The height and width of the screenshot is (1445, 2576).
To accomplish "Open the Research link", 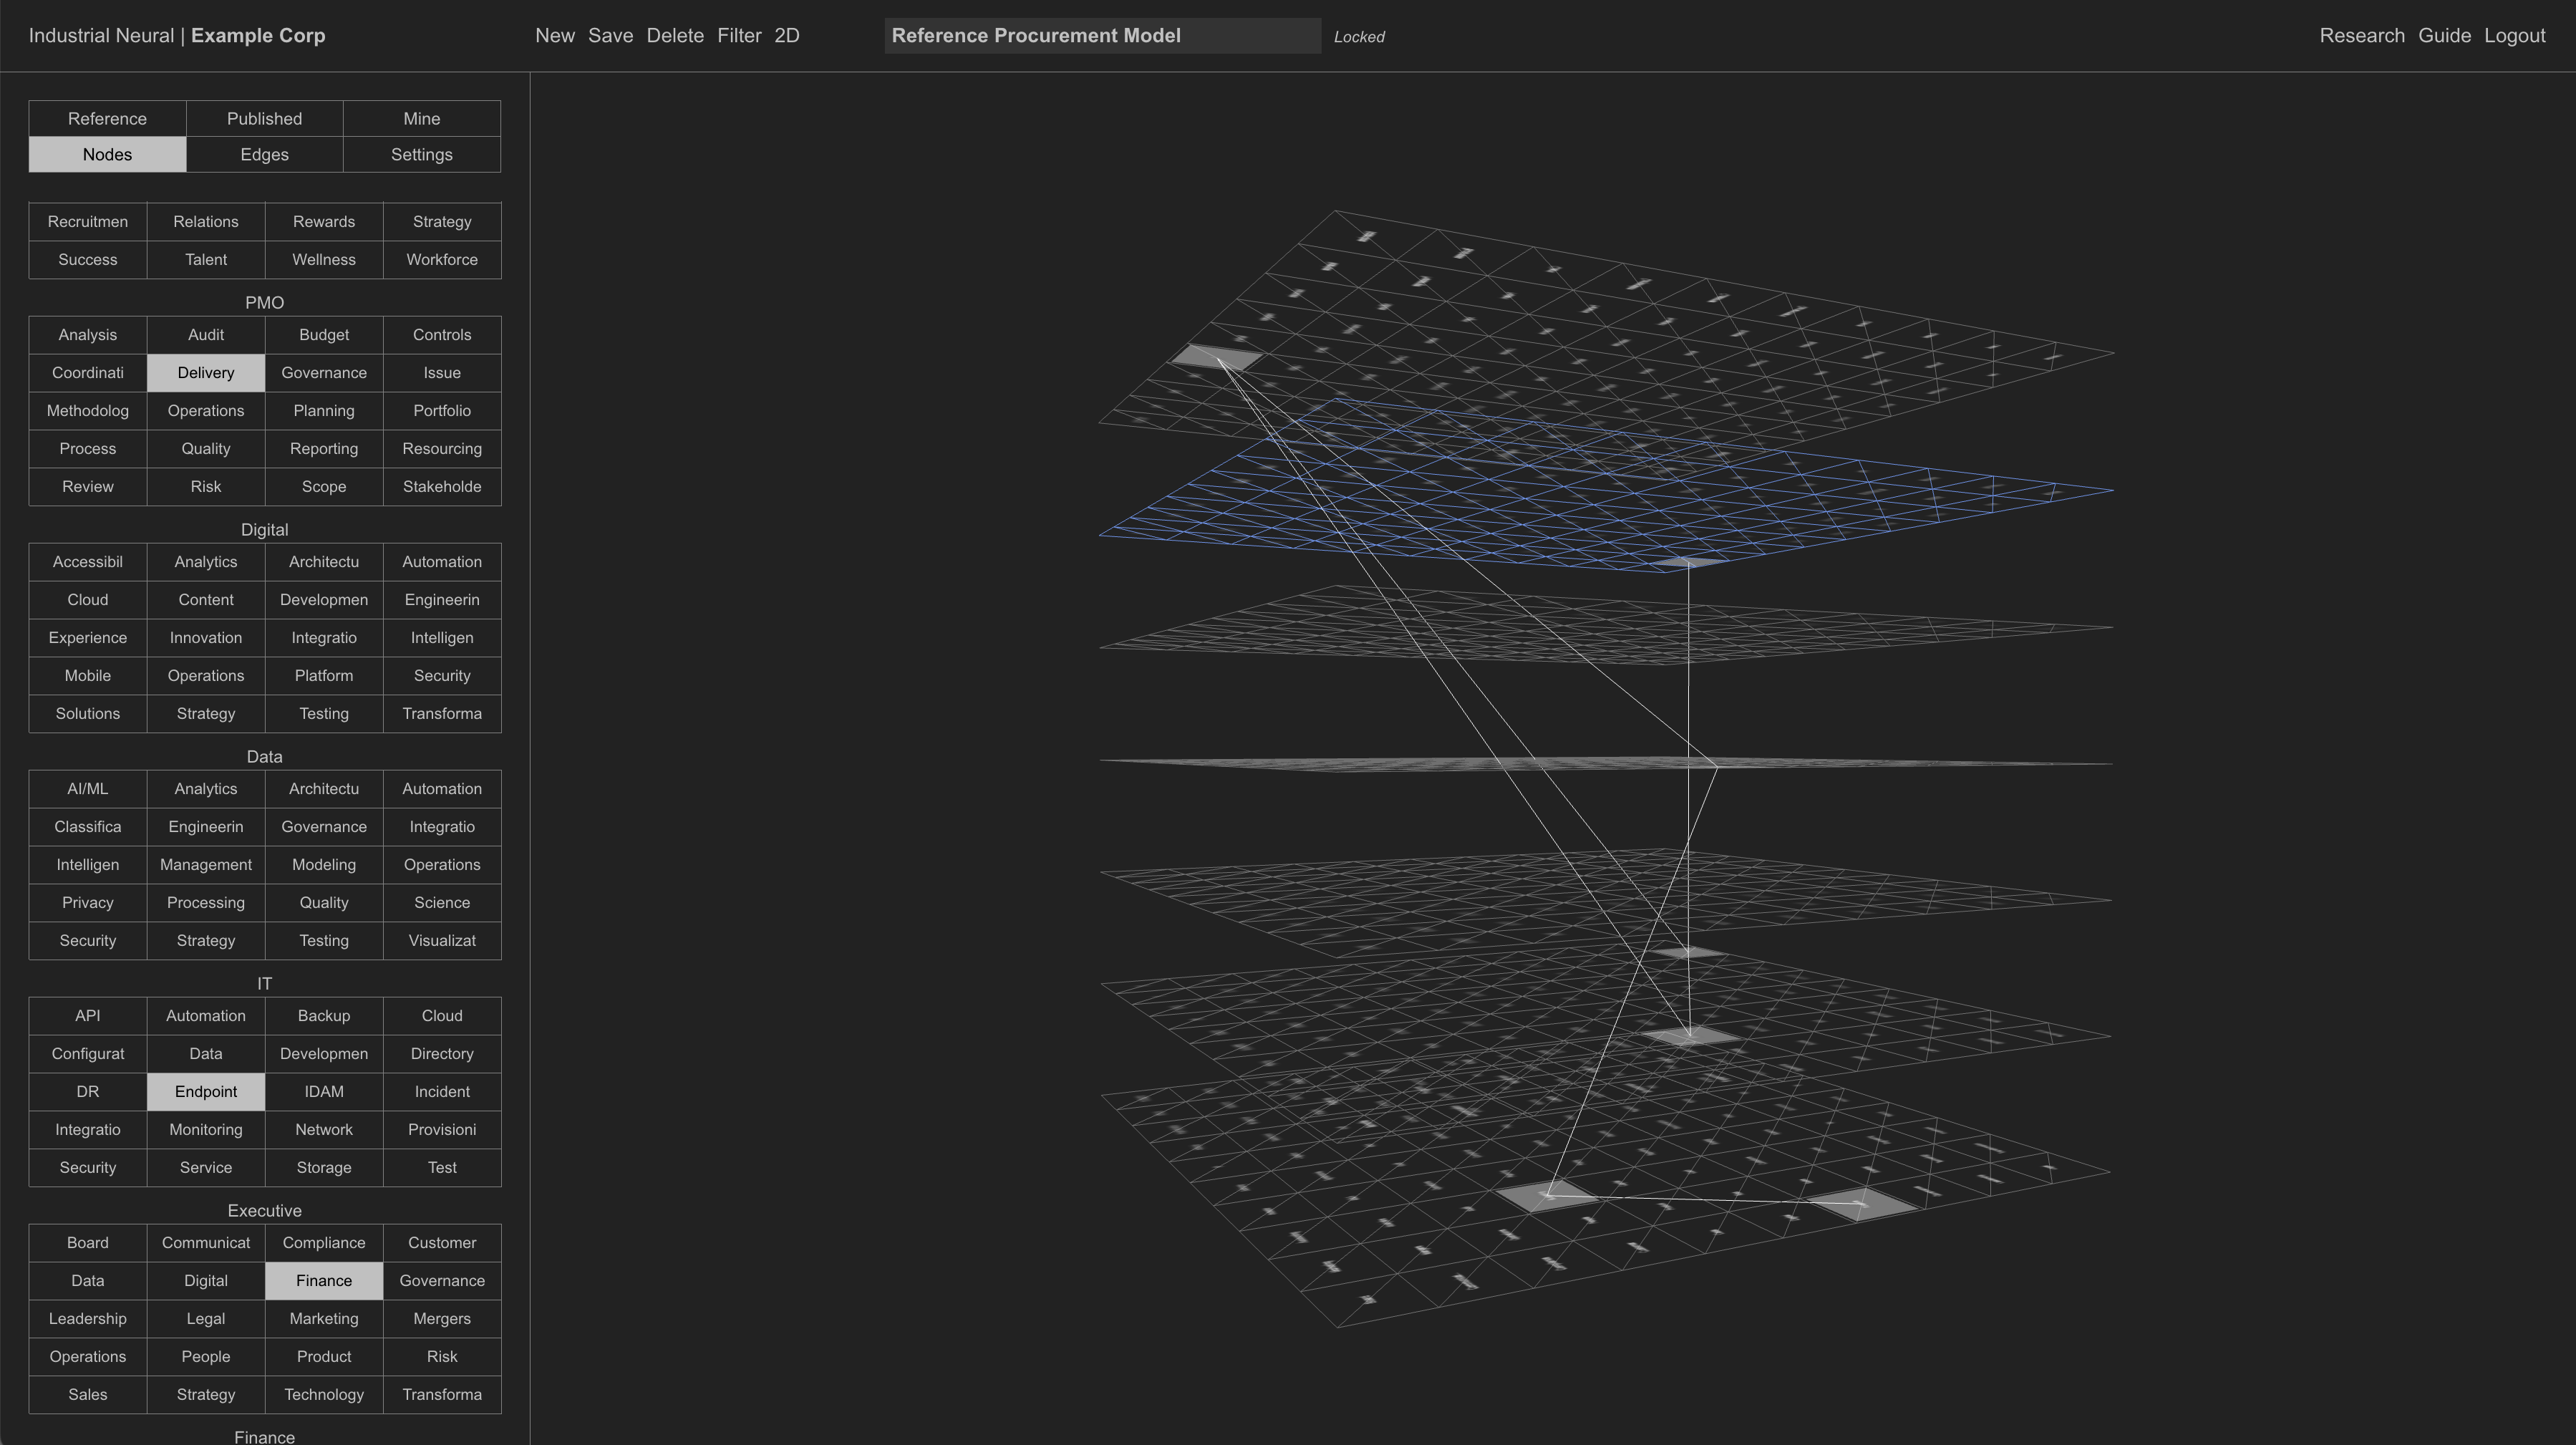I will tap(2362, 36).
